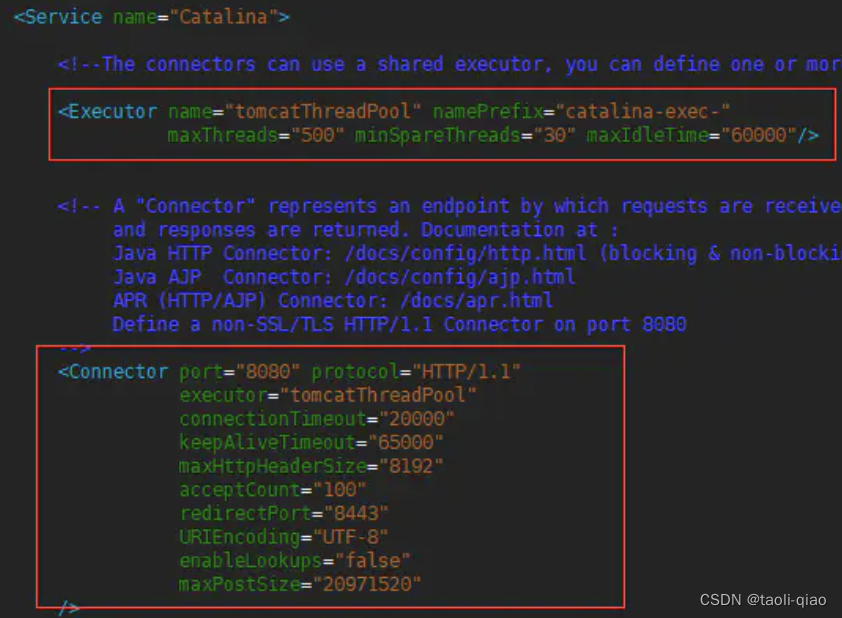This screenshot has width=842, height=618.
Task: Click the acceptCount="100" line
Action: tap(273, 490)
